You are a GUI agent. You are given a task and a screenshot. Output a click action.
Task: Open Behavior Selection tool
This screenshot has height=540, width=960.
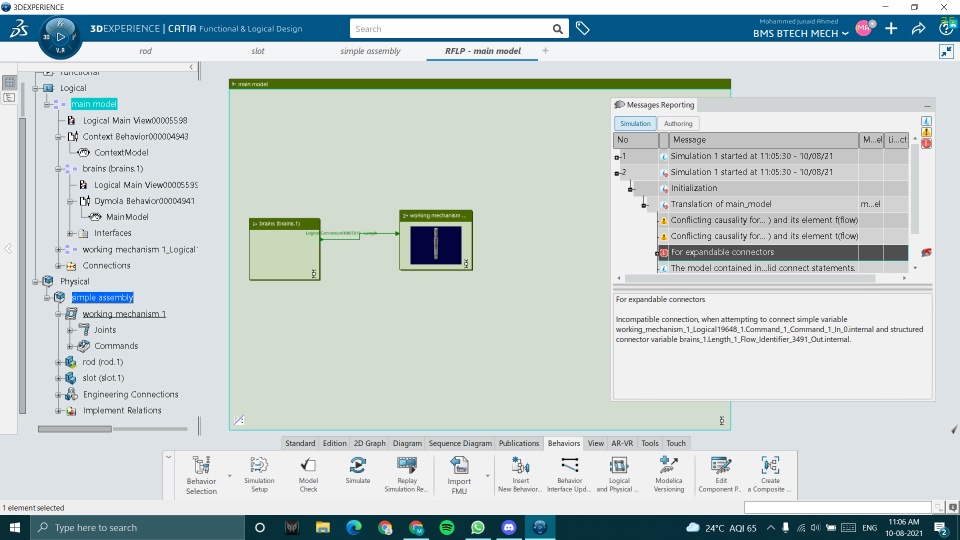tap(201, 474)
